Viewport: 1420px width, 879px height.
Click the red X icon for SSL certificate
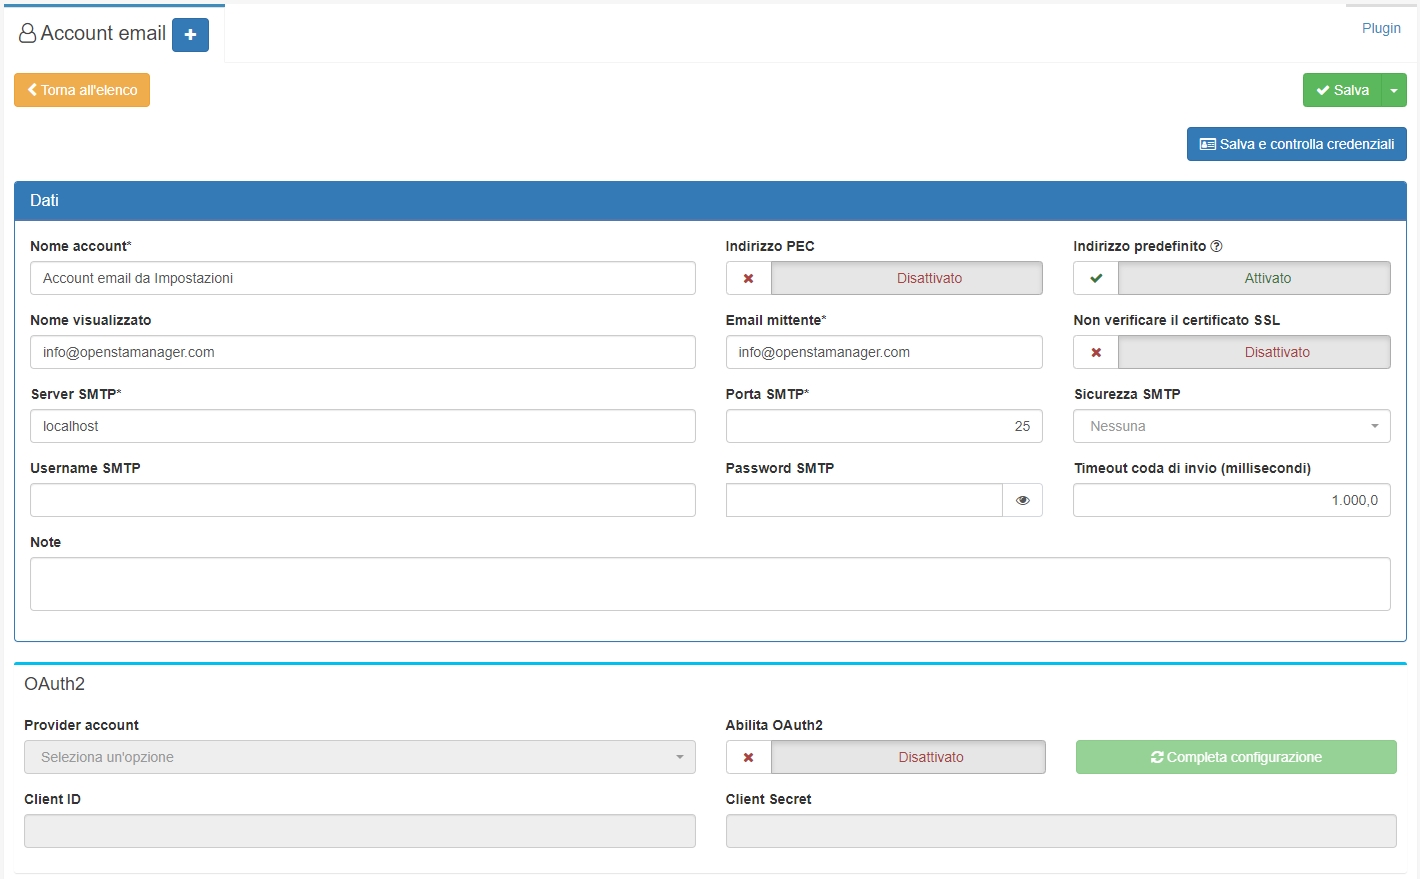click(1096, 352)
